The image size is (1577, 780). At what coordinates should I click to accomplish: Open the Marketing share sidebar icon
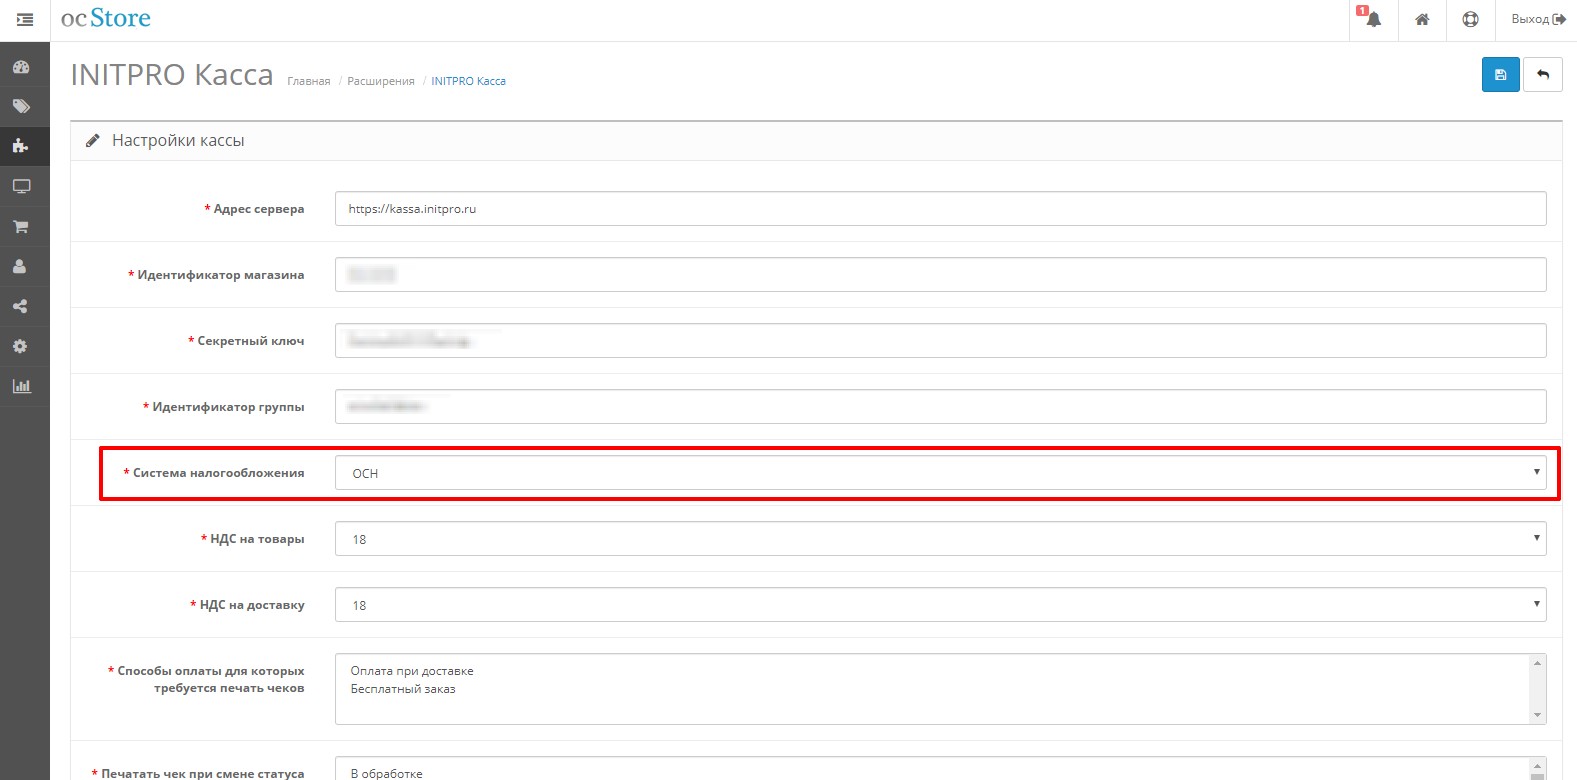[21, 306]
